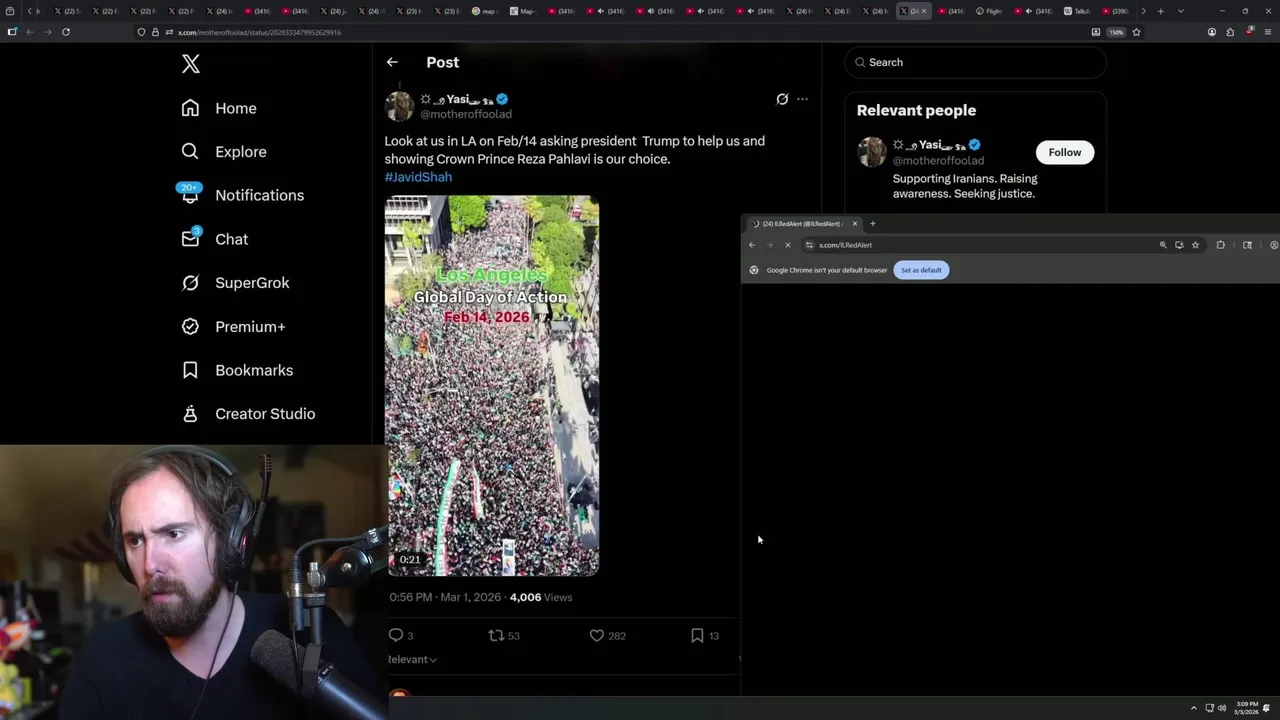
Task: Open SuperGrok from the sidebar
Action: pyautogui.click(x=235, y=283)
